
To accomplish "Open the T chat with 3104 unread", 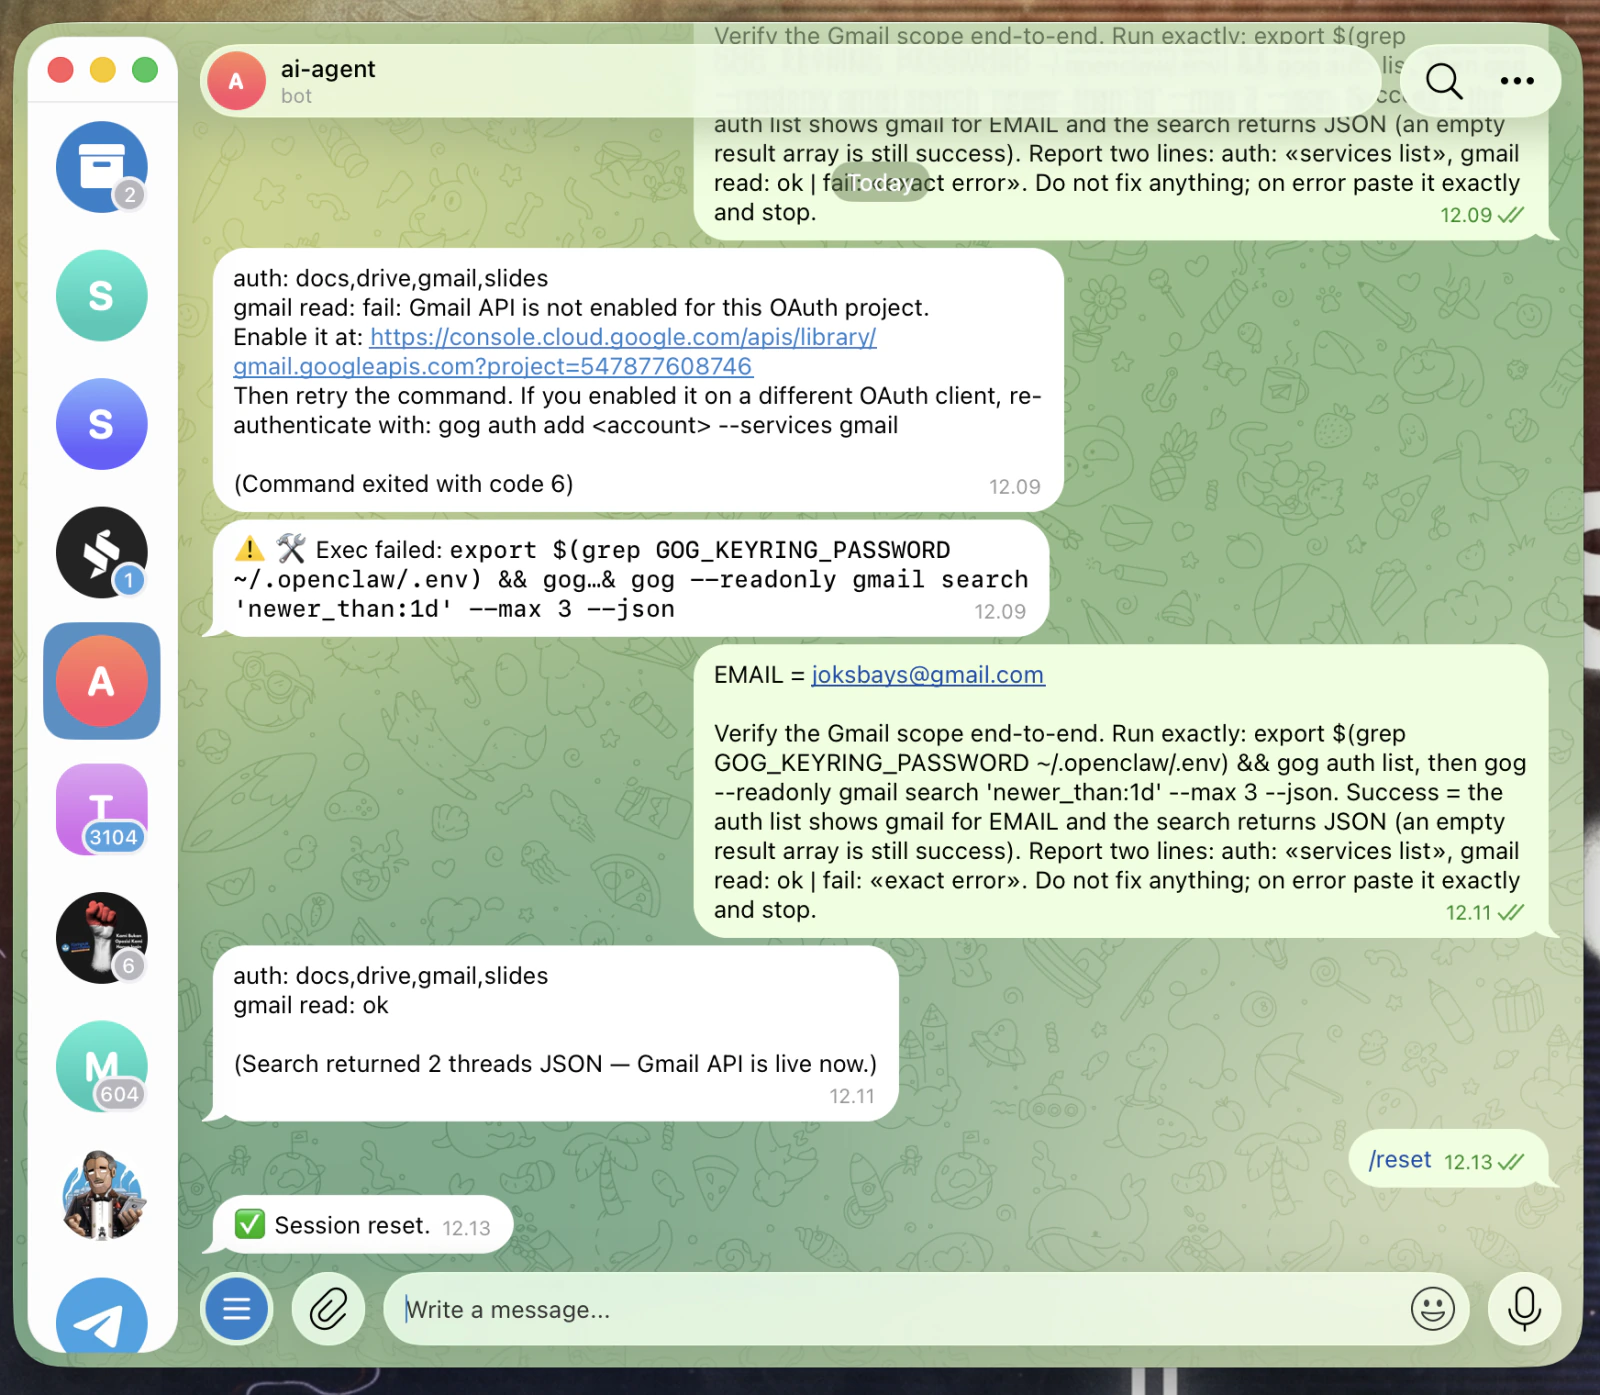I will [101, 809].
